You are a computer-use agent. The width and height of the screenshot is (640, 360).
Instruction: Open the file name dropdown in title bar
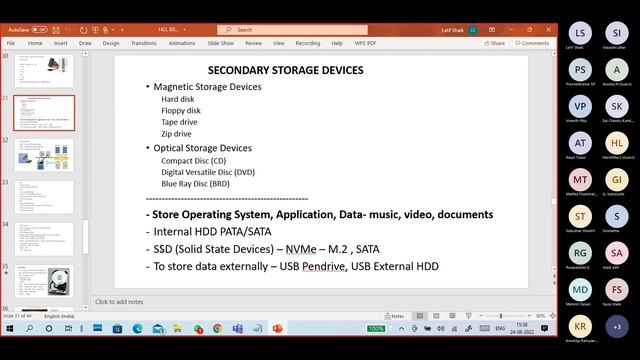click(184, 30)
